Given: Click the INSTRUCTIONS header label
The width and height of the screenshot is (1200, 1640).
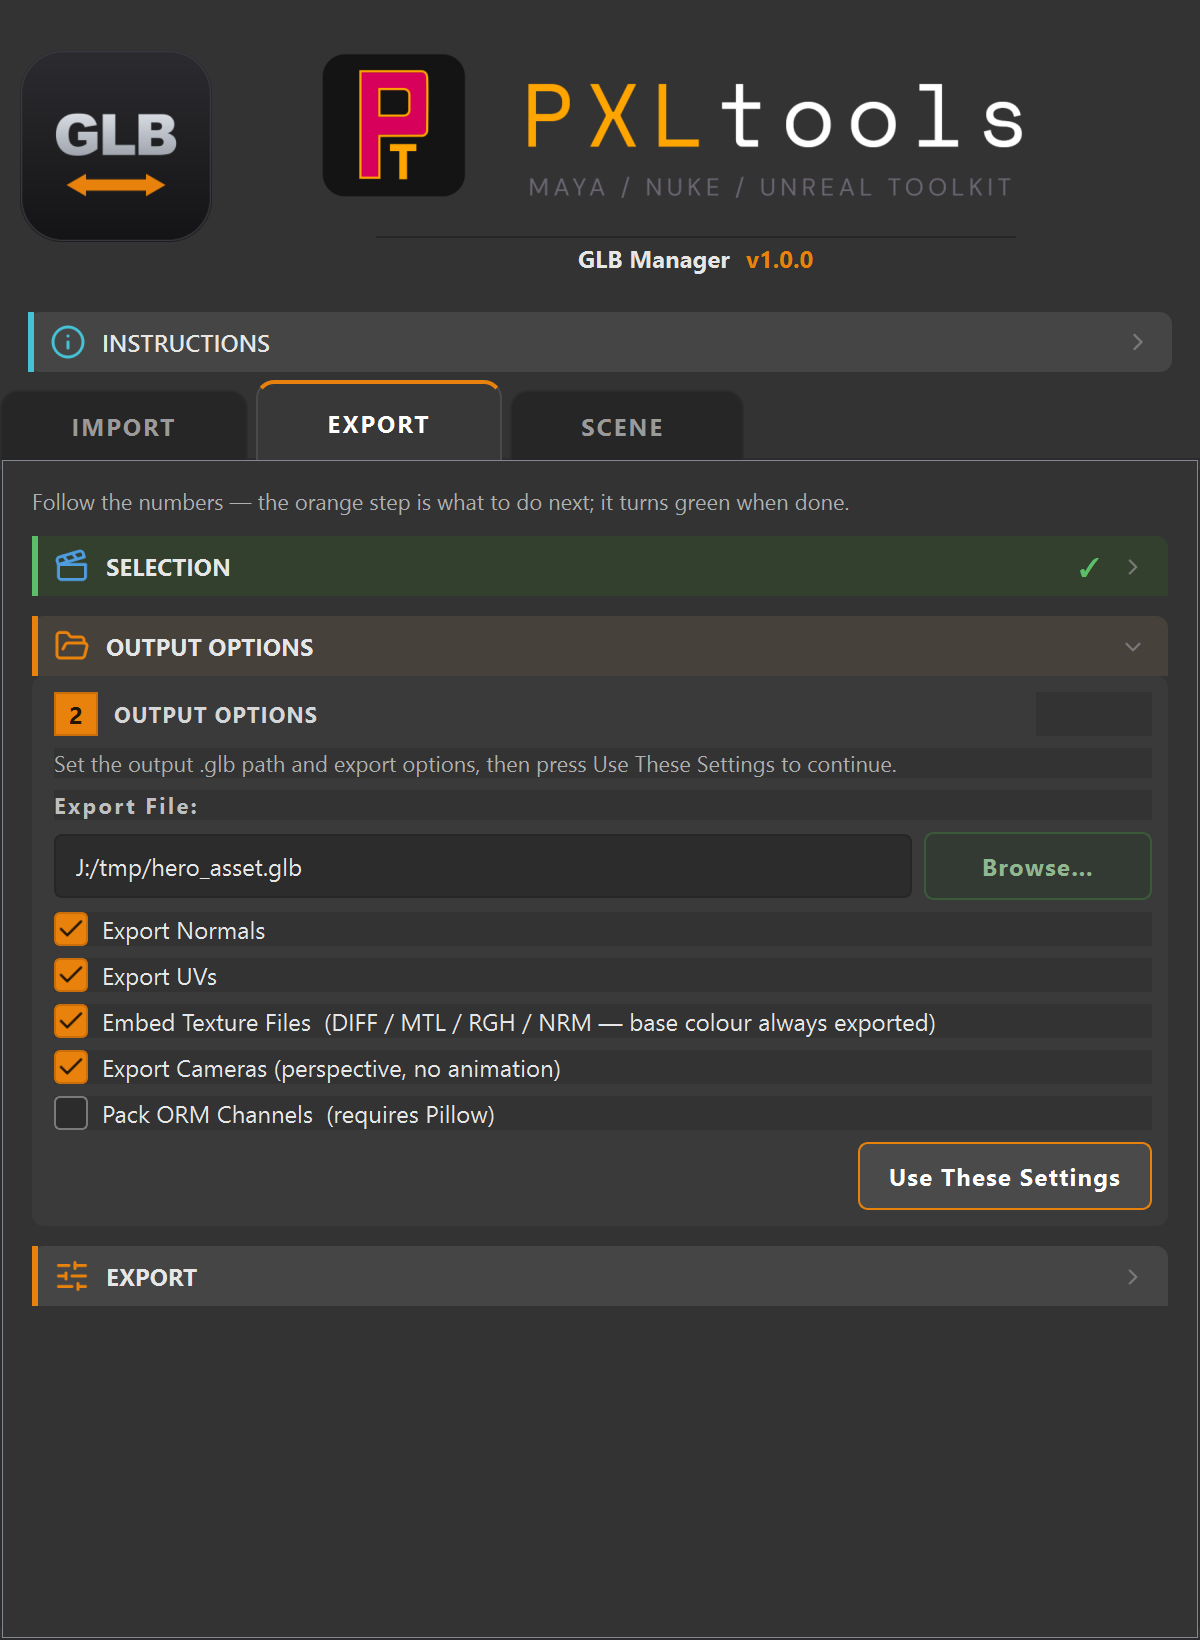Looking at the screenshot, I should (186, 343).
